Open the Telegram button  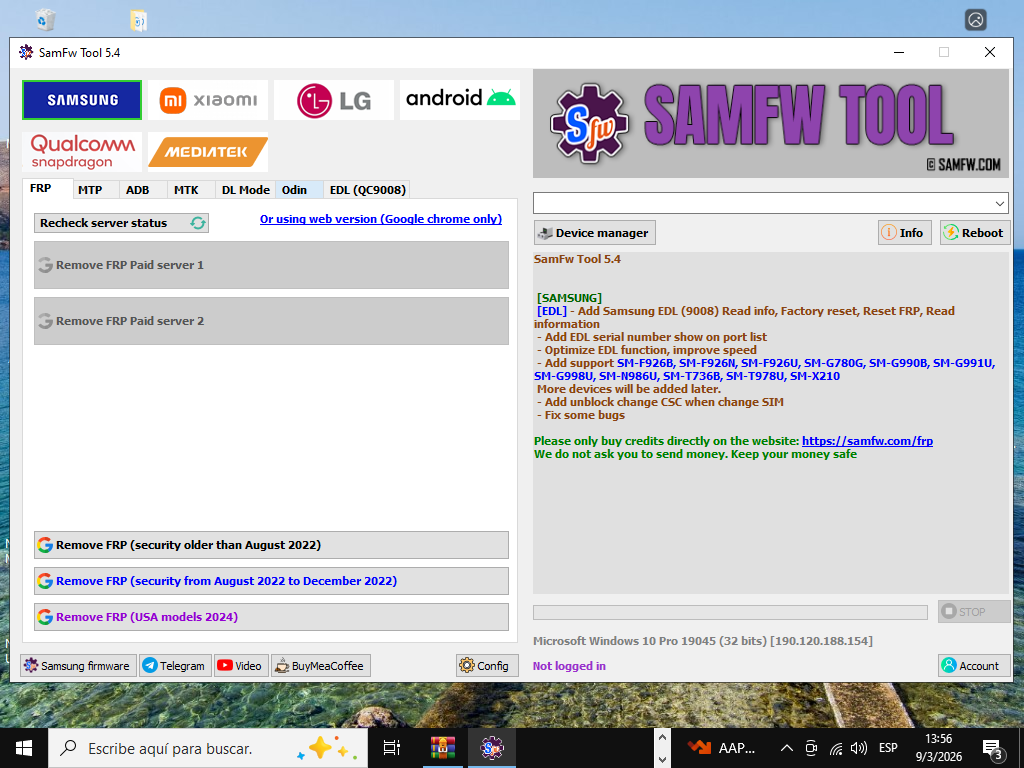[175, 665]
